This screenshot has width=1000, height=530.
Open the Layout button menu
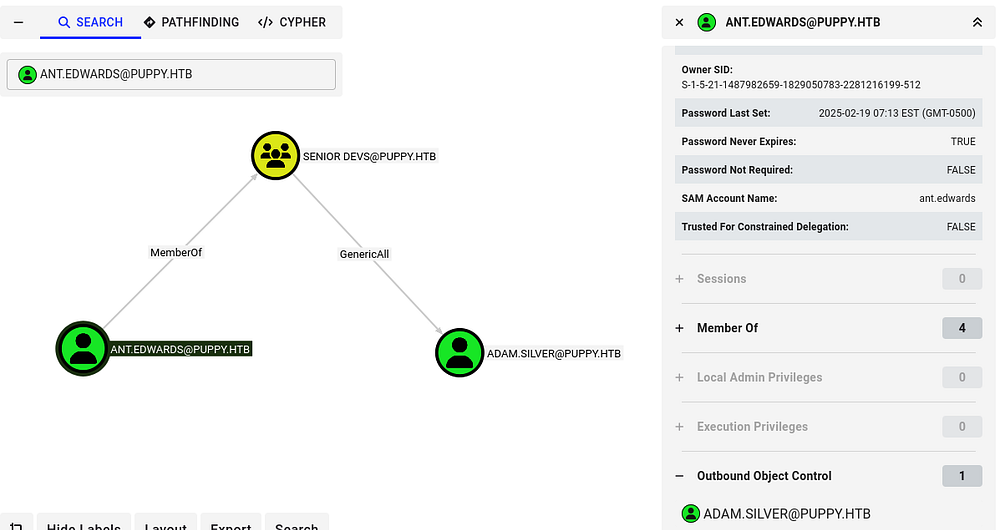click(165, 524)
